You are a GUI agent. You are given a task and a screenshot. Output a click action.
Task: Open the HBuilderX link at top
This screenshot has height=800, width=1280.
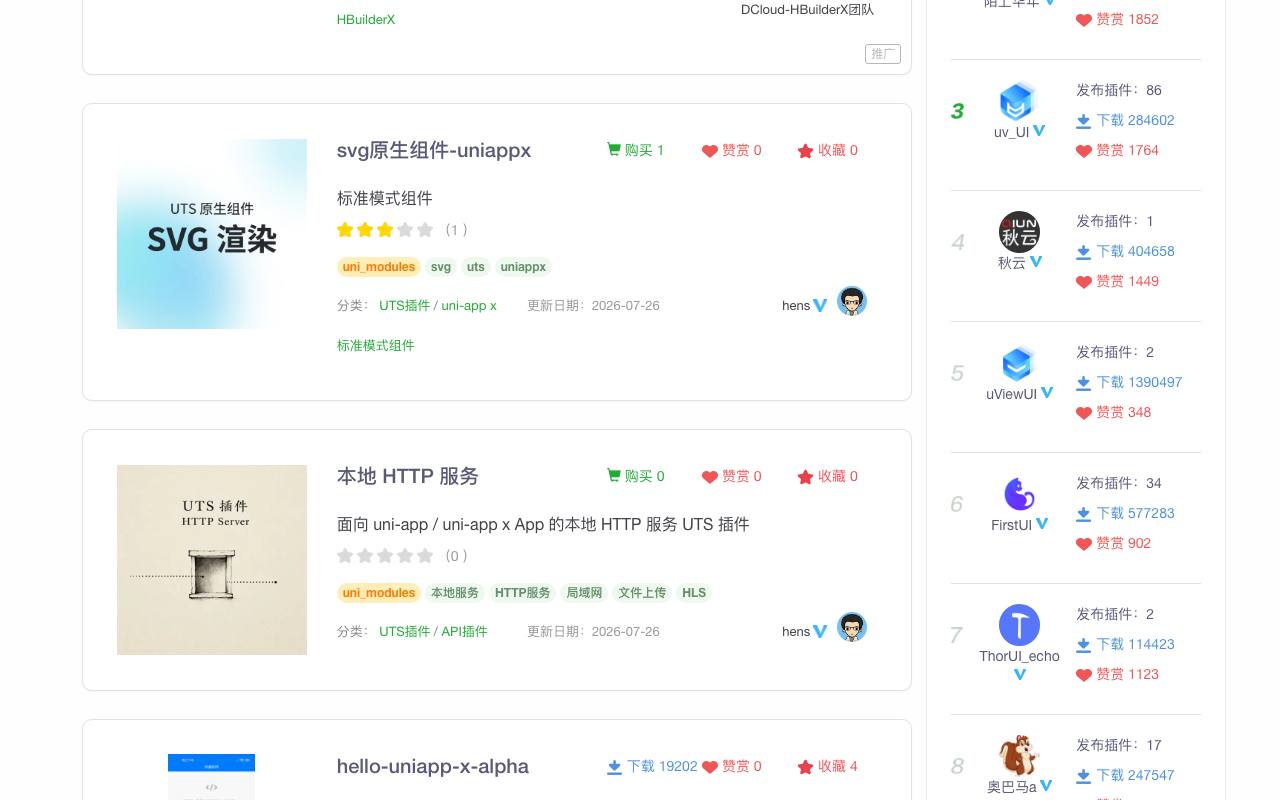(366, 19)
